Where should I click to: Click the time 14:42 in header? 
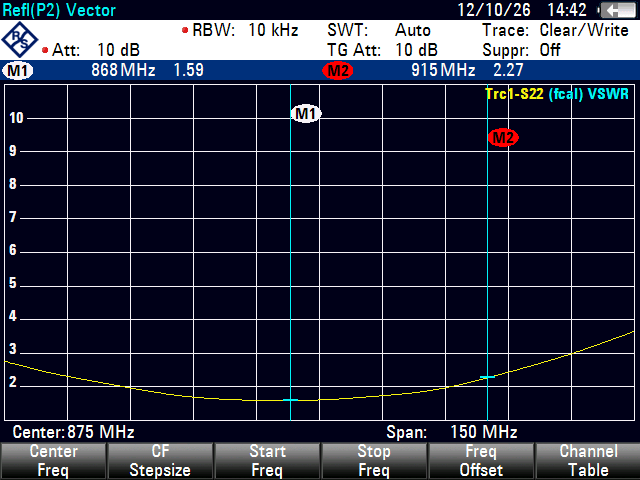click(x=567, y=10)
